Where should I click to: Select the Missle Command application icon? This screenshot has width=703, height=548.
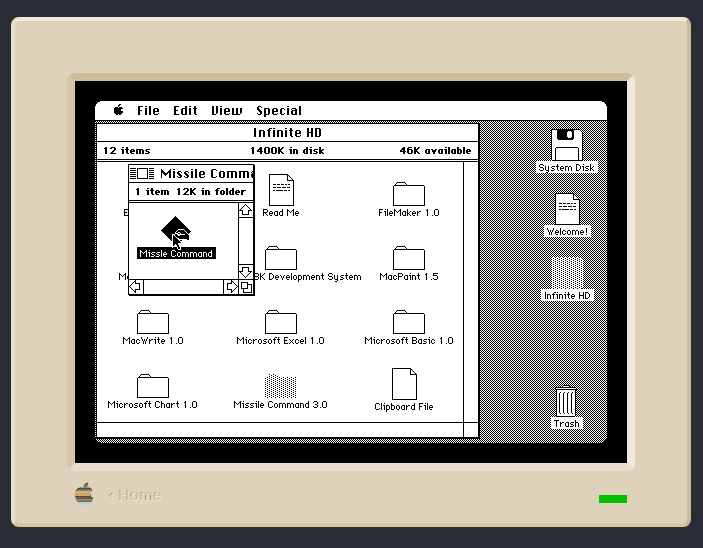point(176,230)
